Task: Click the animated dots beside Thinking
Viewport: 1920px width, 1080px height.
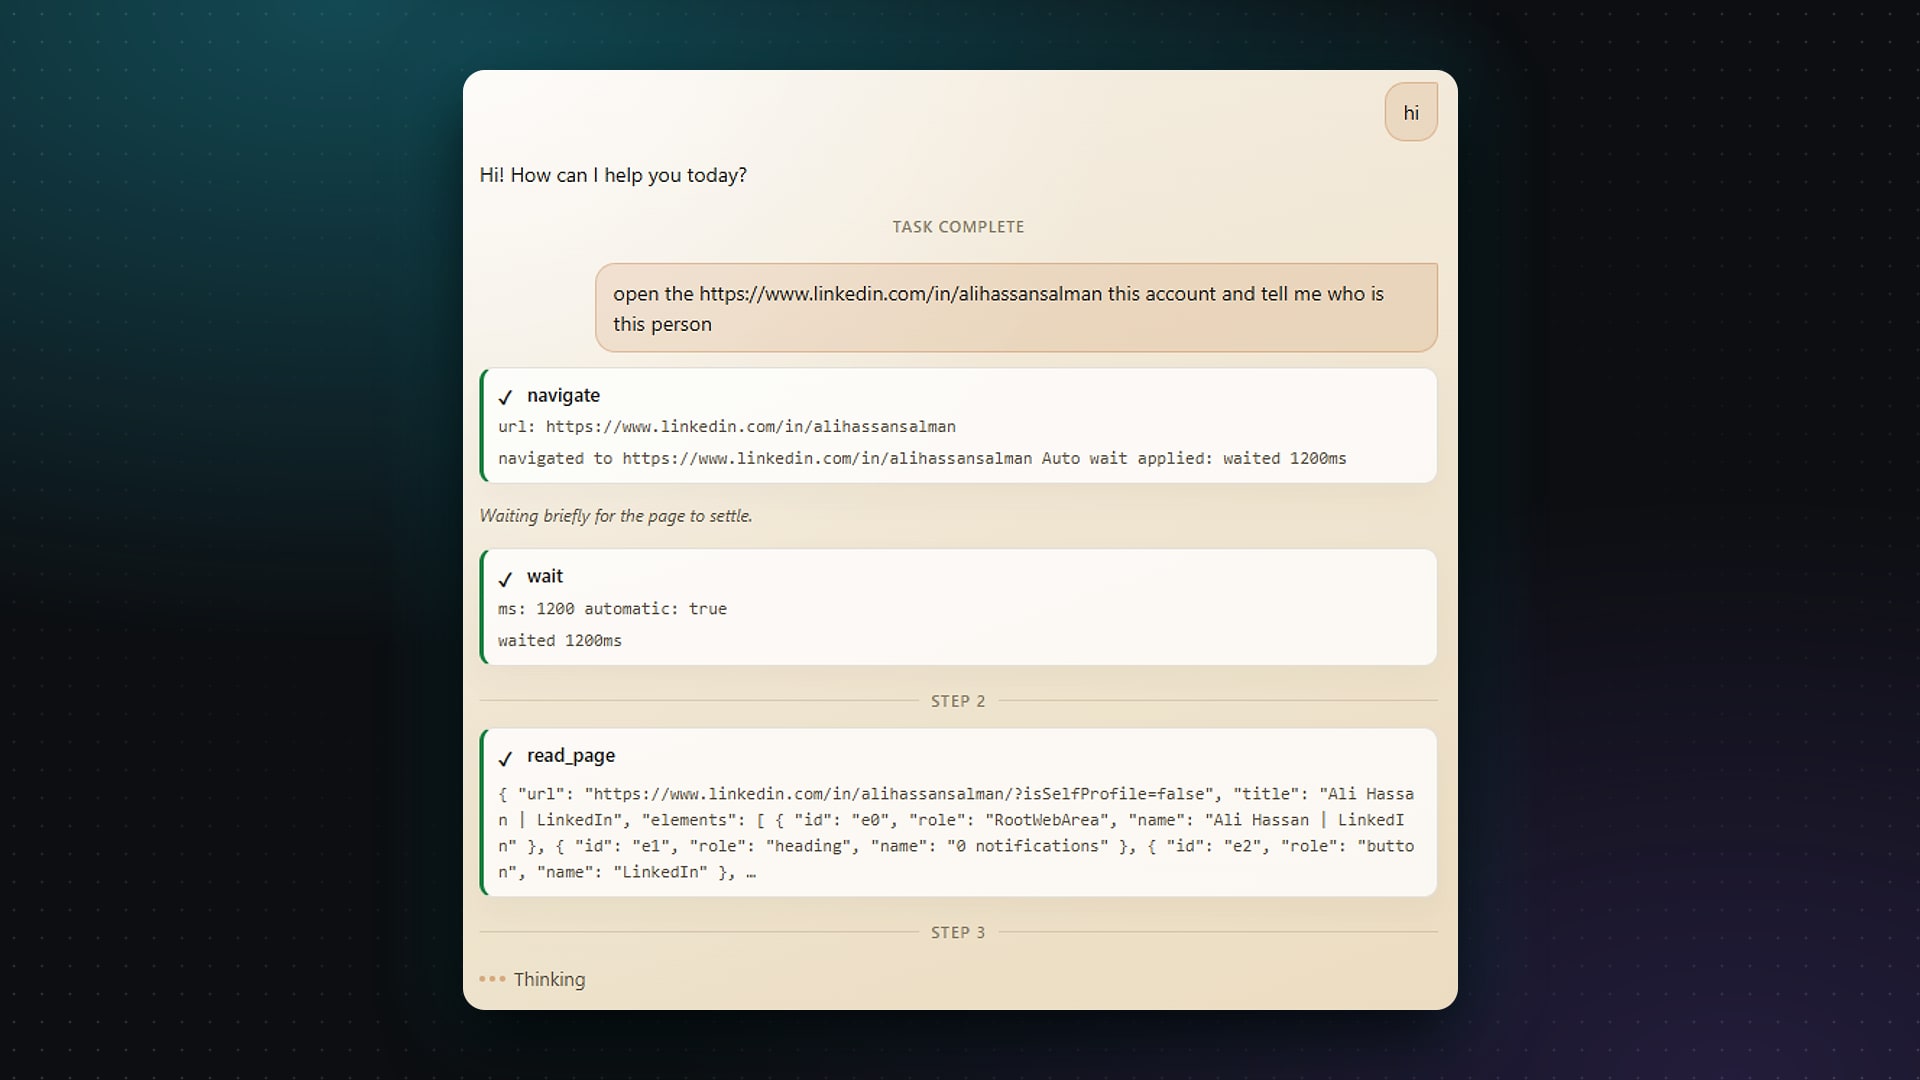Action: [492, 979]
